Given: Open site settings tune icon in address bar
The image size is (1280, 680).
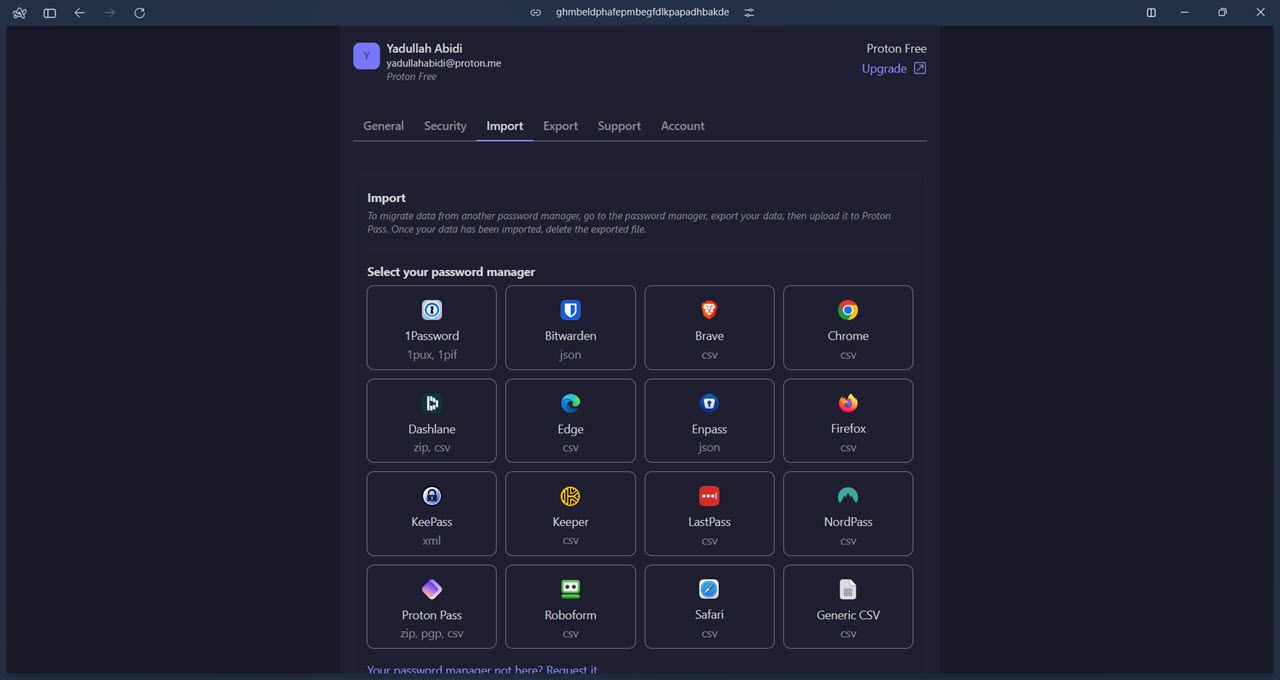Looking at the screenshot, I should pos(749,13).
